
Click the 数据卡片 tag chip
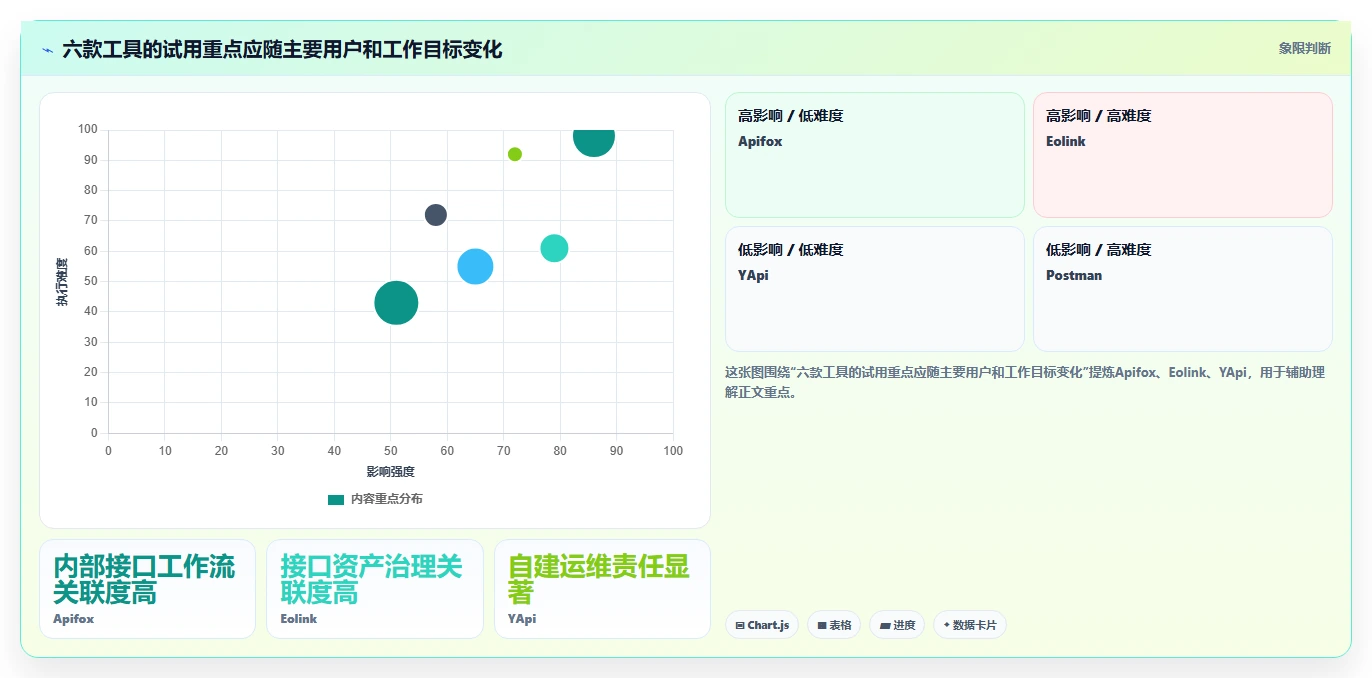[x=970, y=625]
